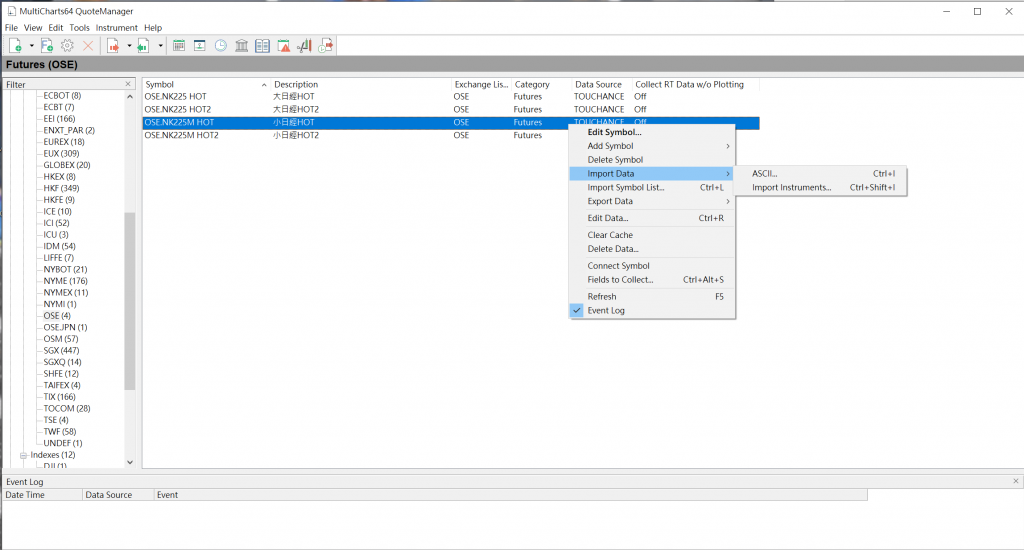The image size is (1024, 550).
Task: Expand Export Data submenu in context menu
Action: [652, 201]
